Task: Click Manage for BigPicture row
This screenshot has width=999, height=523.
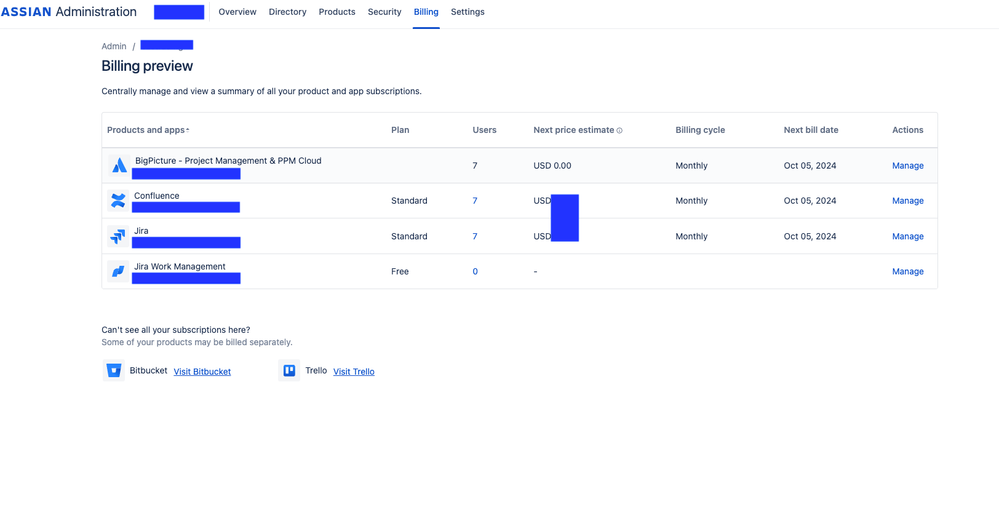Action: click(x=908, y=166)
